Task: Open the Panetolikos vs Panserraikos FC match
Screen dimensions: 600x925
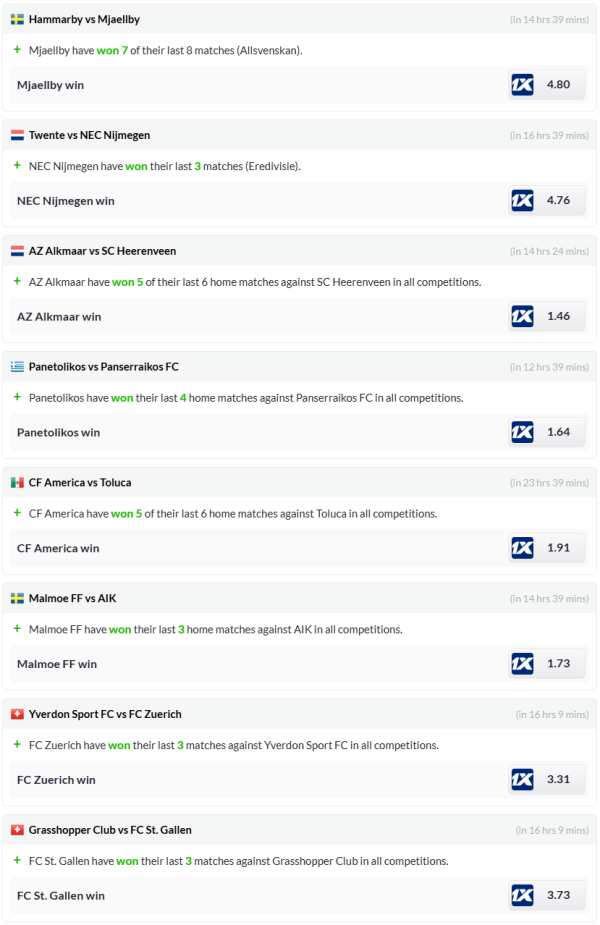Action: tap(103, 367)
